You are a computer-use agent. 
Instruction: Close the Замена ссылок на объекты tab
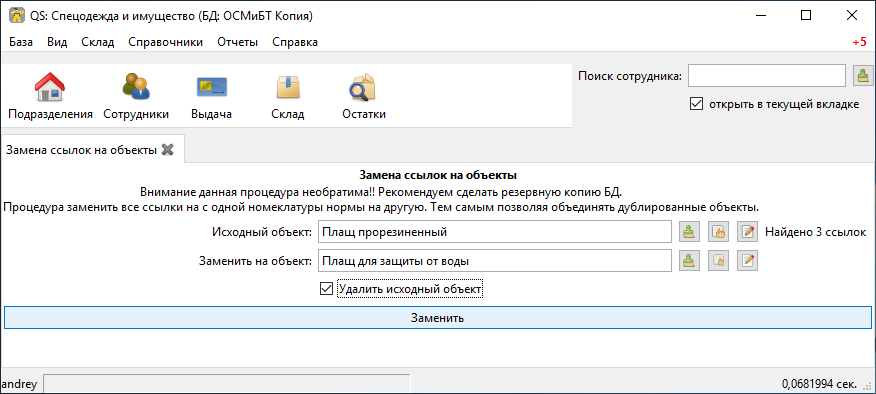pos(167,150)
